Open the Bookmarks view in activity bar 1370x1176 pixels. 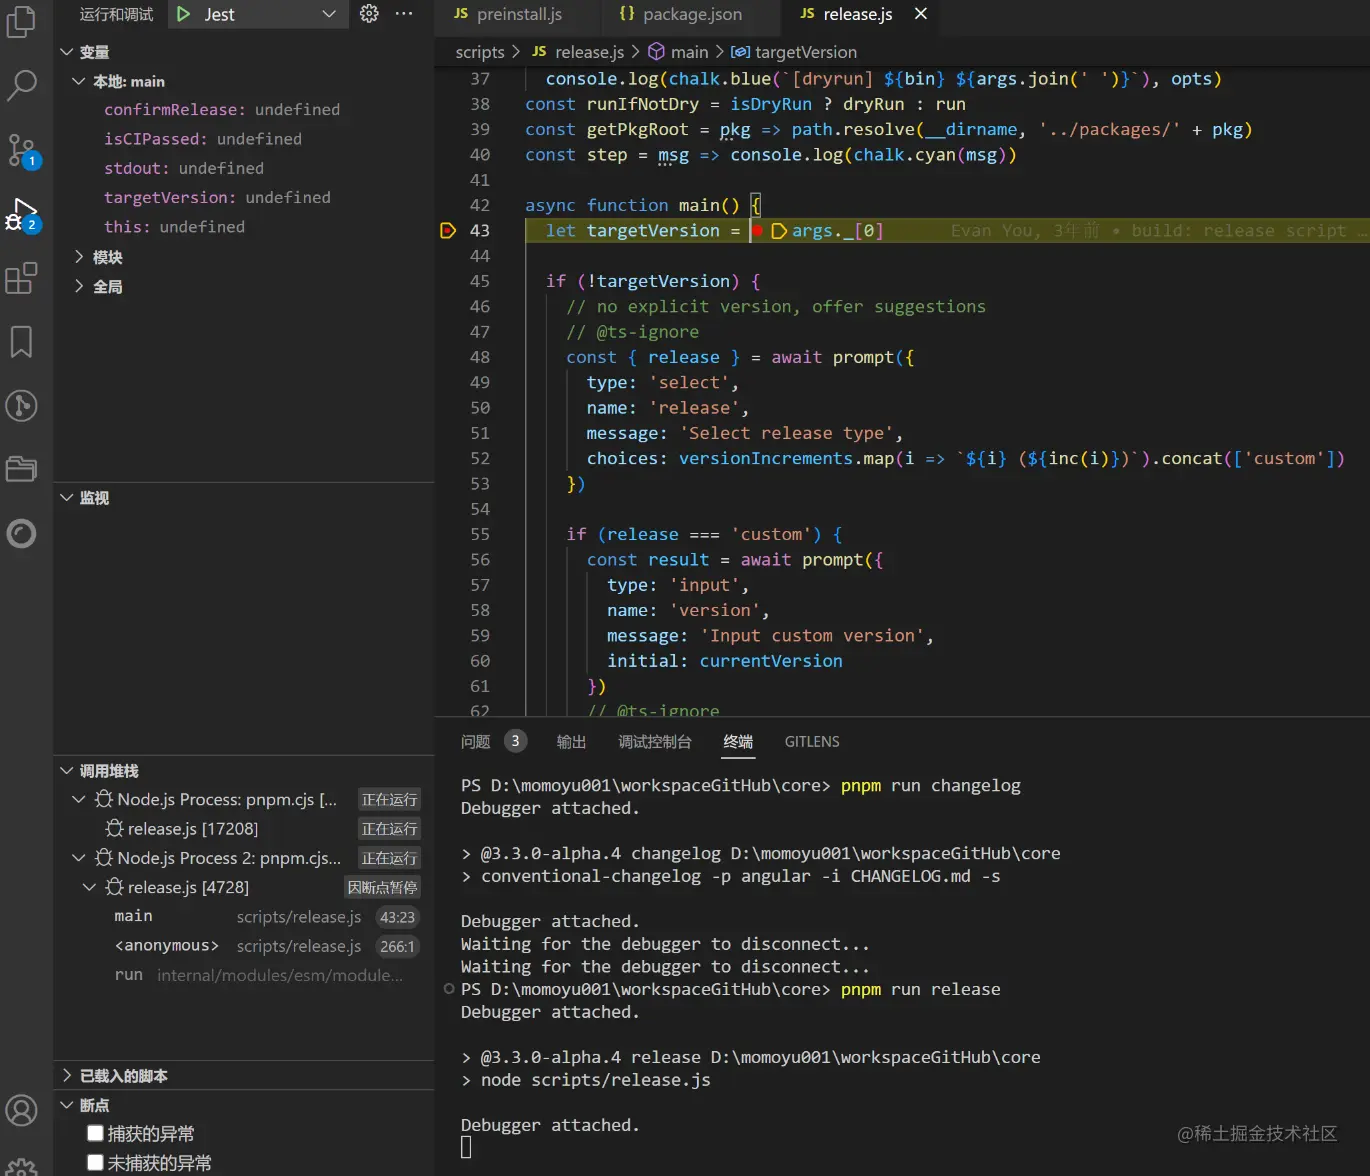[21, 342]
